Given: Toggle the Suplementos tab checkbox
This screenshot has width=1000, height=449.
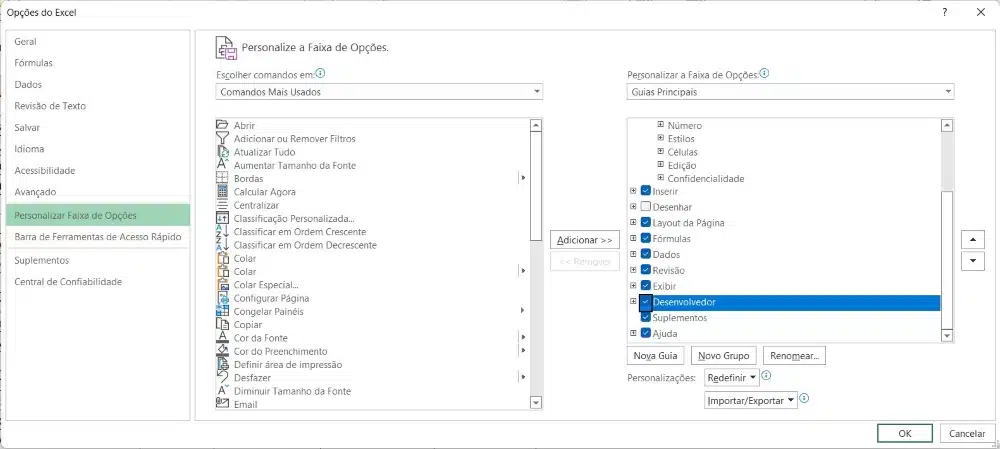Looking at the screenshot, I should 645,317.
